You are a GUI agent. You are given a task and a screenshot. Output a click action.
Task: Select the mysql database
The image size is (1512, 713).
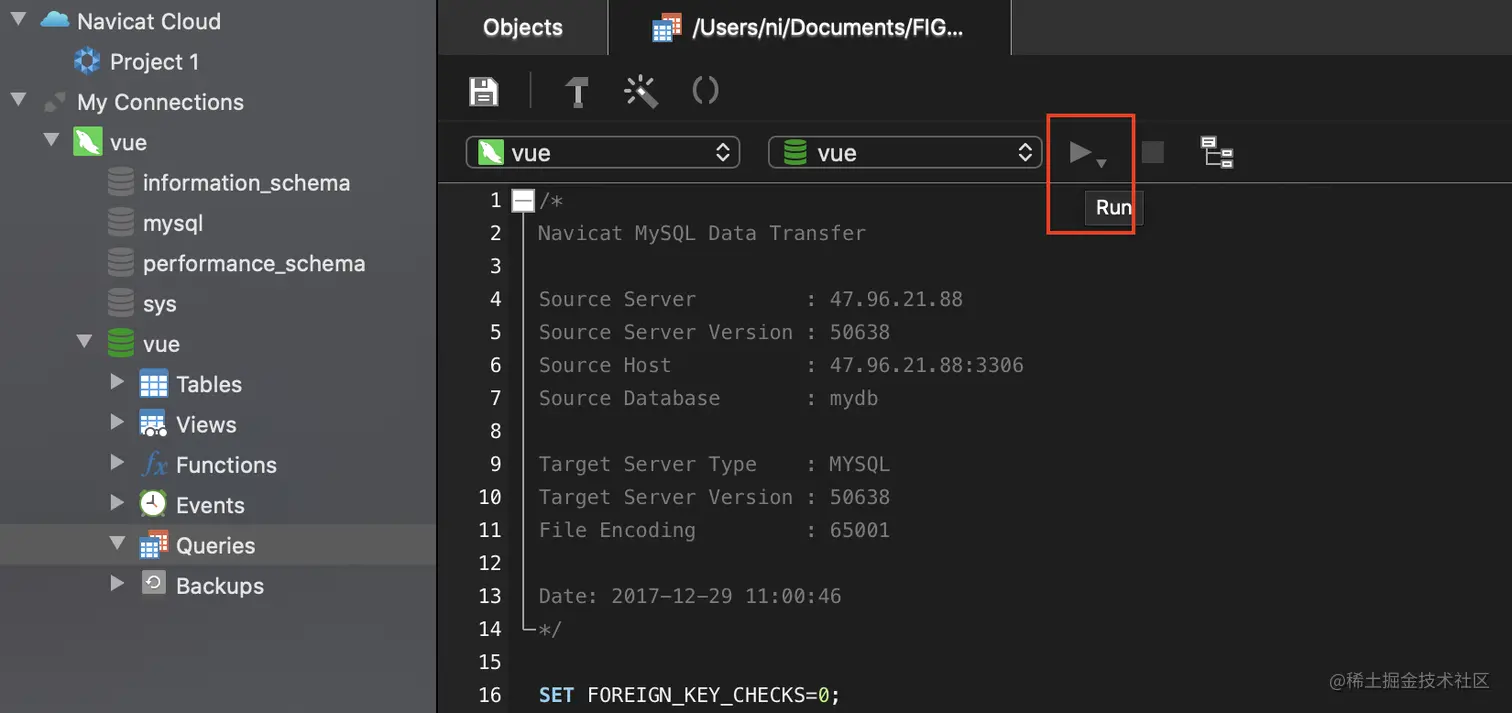pos(173,223)
